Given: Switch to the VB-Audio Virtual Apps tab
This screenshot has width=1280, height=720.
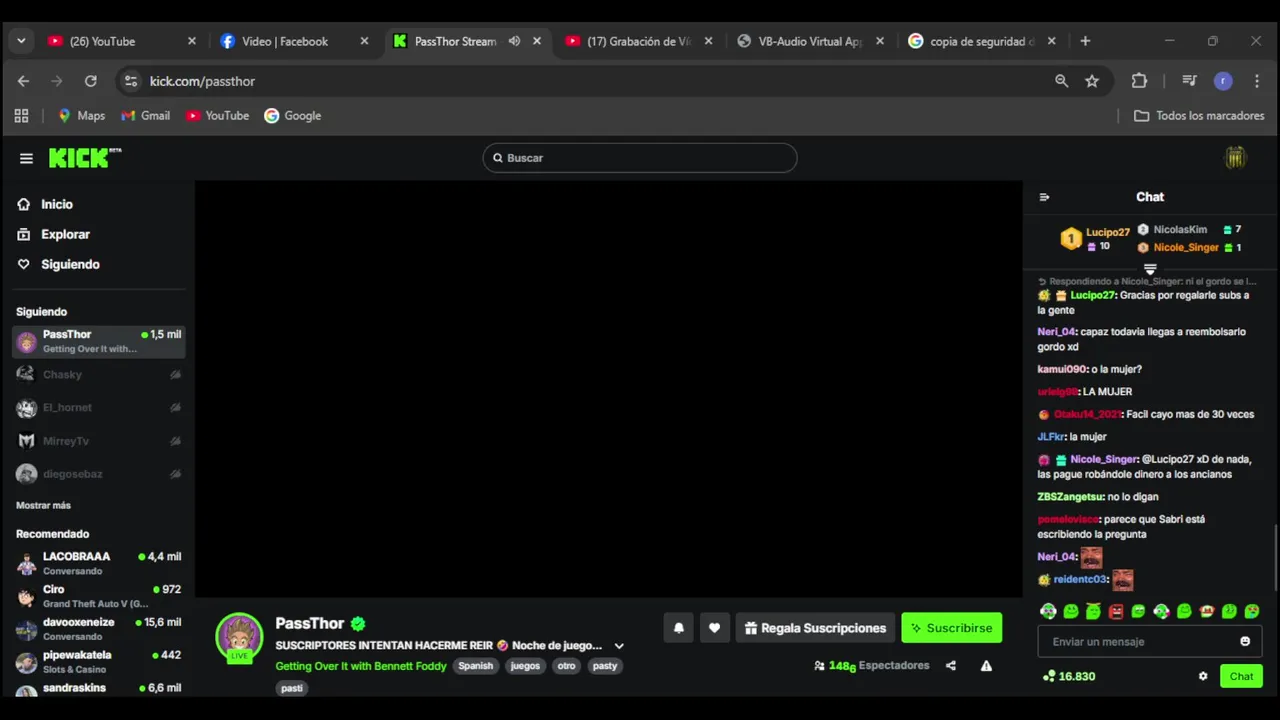Looking at the screenshot, I should coord(812,41).
